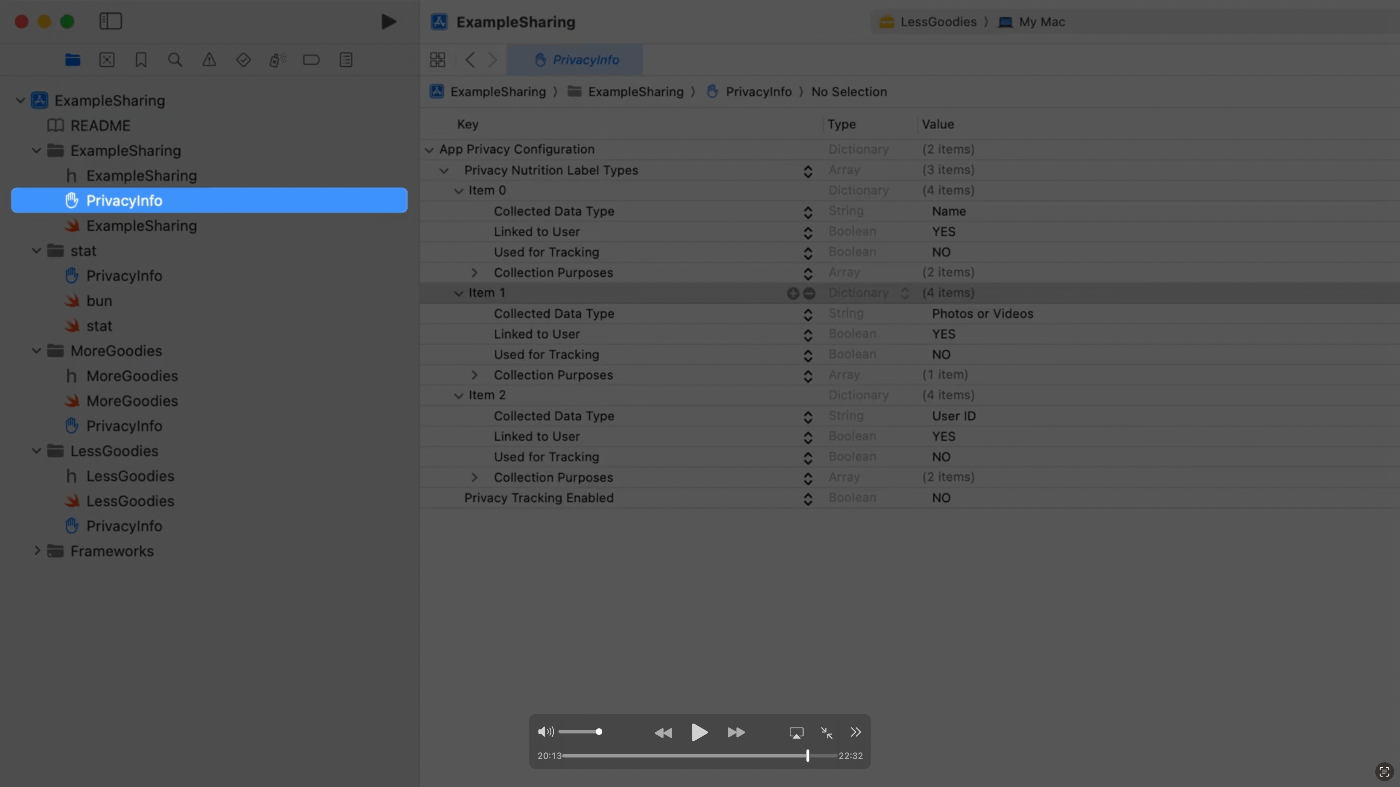Click the minus button on Item 1 row

tap(809, 293)
